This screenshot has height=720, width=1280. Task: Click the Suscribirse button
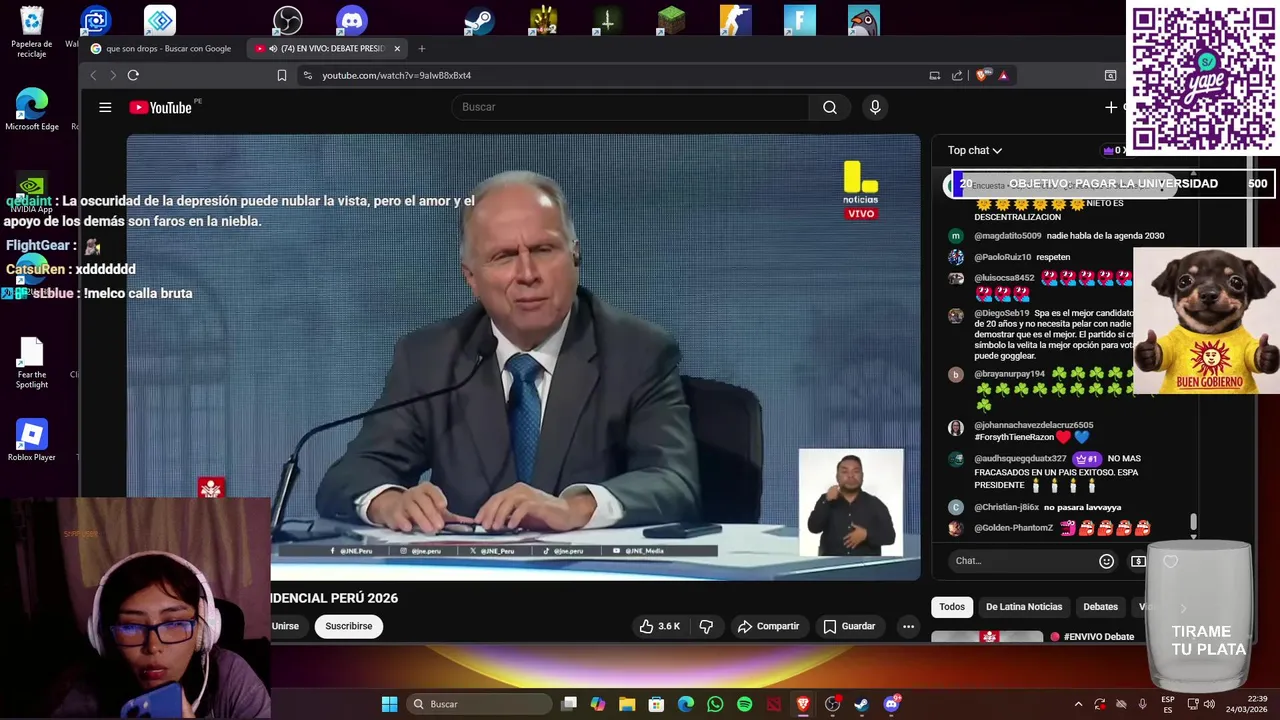(348, 626)
